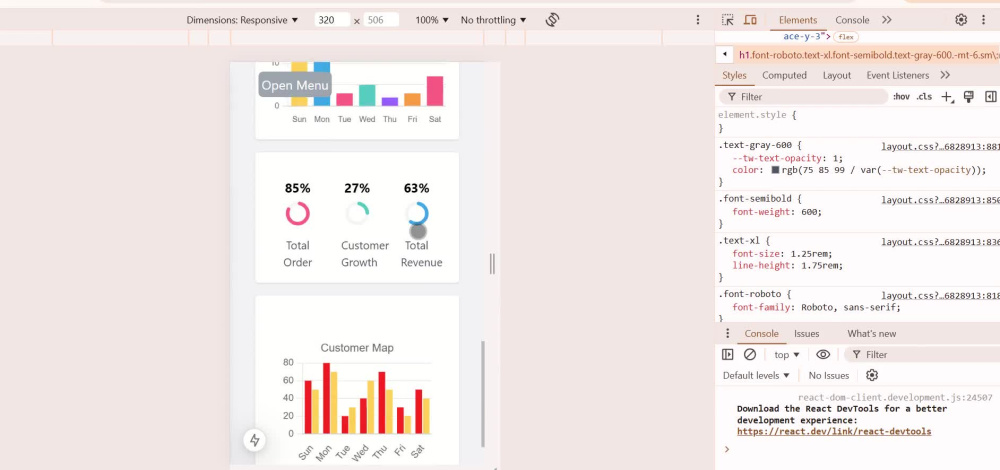Toggle the .cls element classes panel
This screenshot has height=470, width=1000.
pyautogui.click(x=924, y=97)
